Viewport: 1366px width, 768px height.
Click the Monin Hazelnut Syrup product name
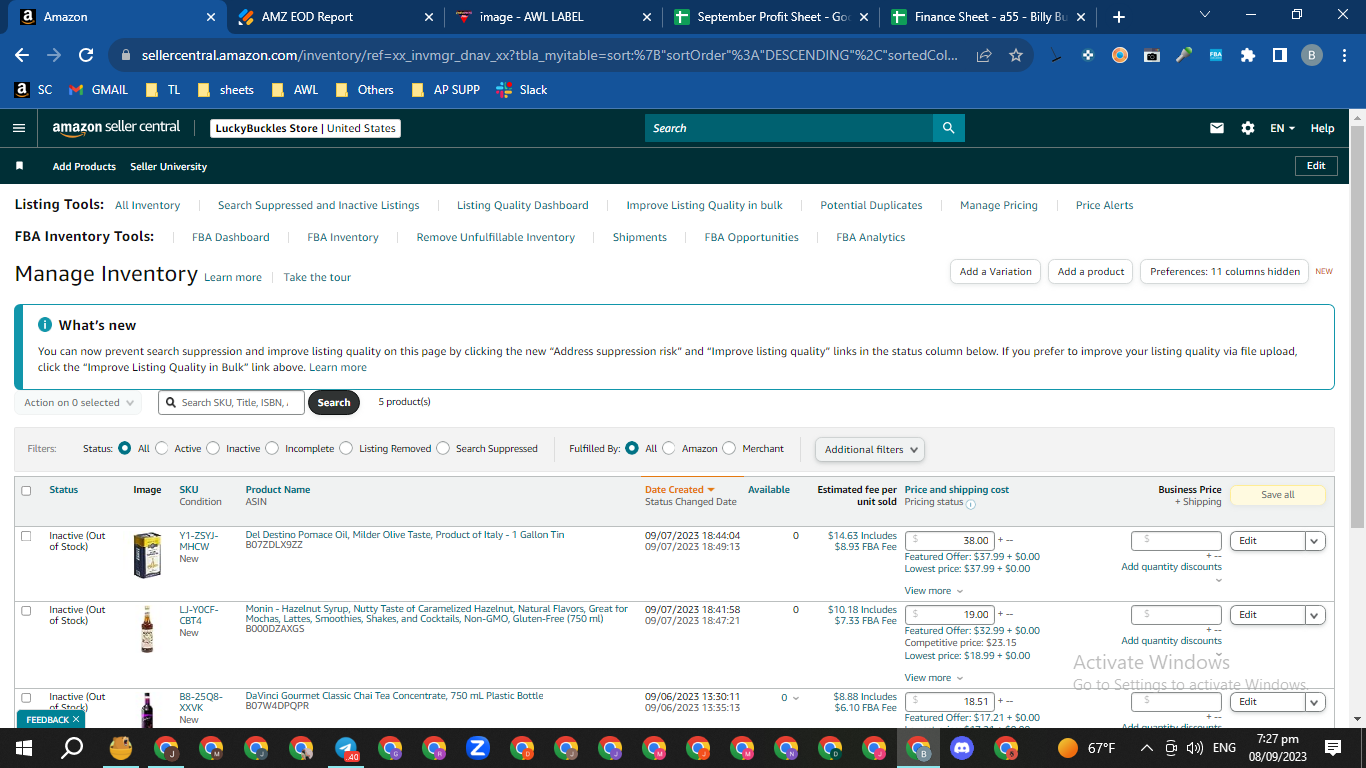pos(437,614)
